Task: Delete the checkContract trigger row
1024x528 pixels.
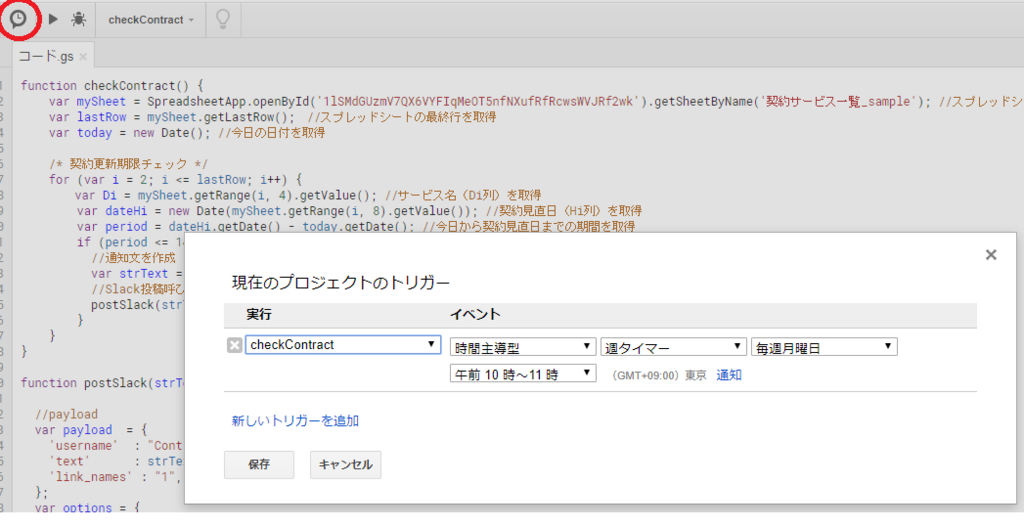Action: point(234,345)
